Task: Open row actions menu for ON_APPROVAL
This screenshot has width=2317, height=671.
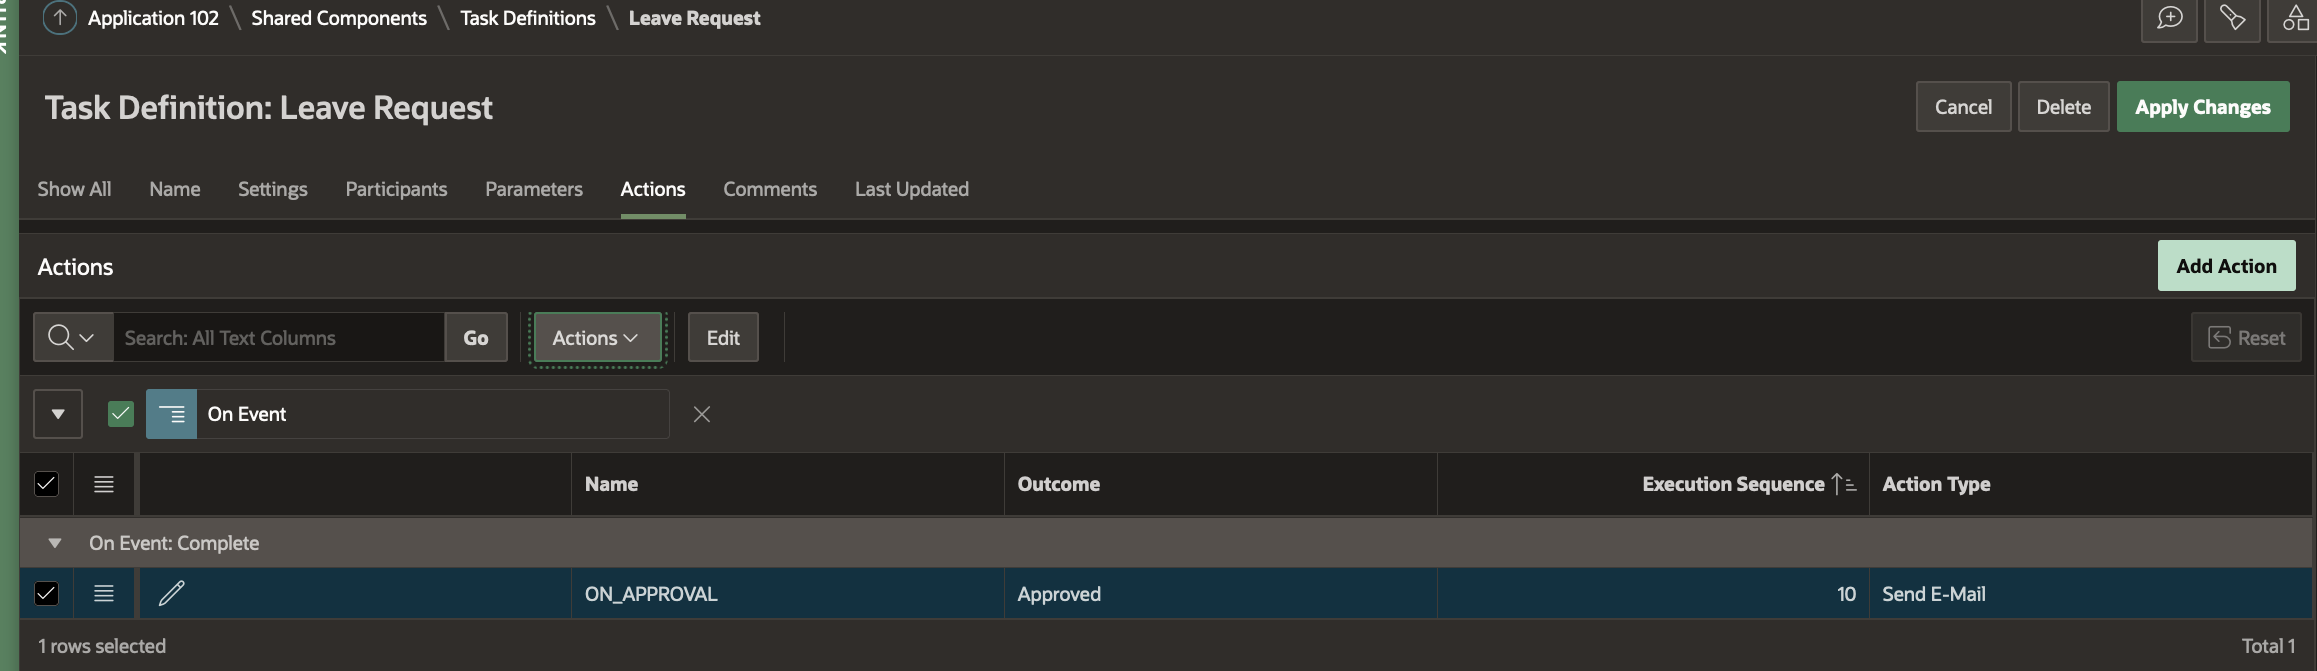Action: point(104,594)
